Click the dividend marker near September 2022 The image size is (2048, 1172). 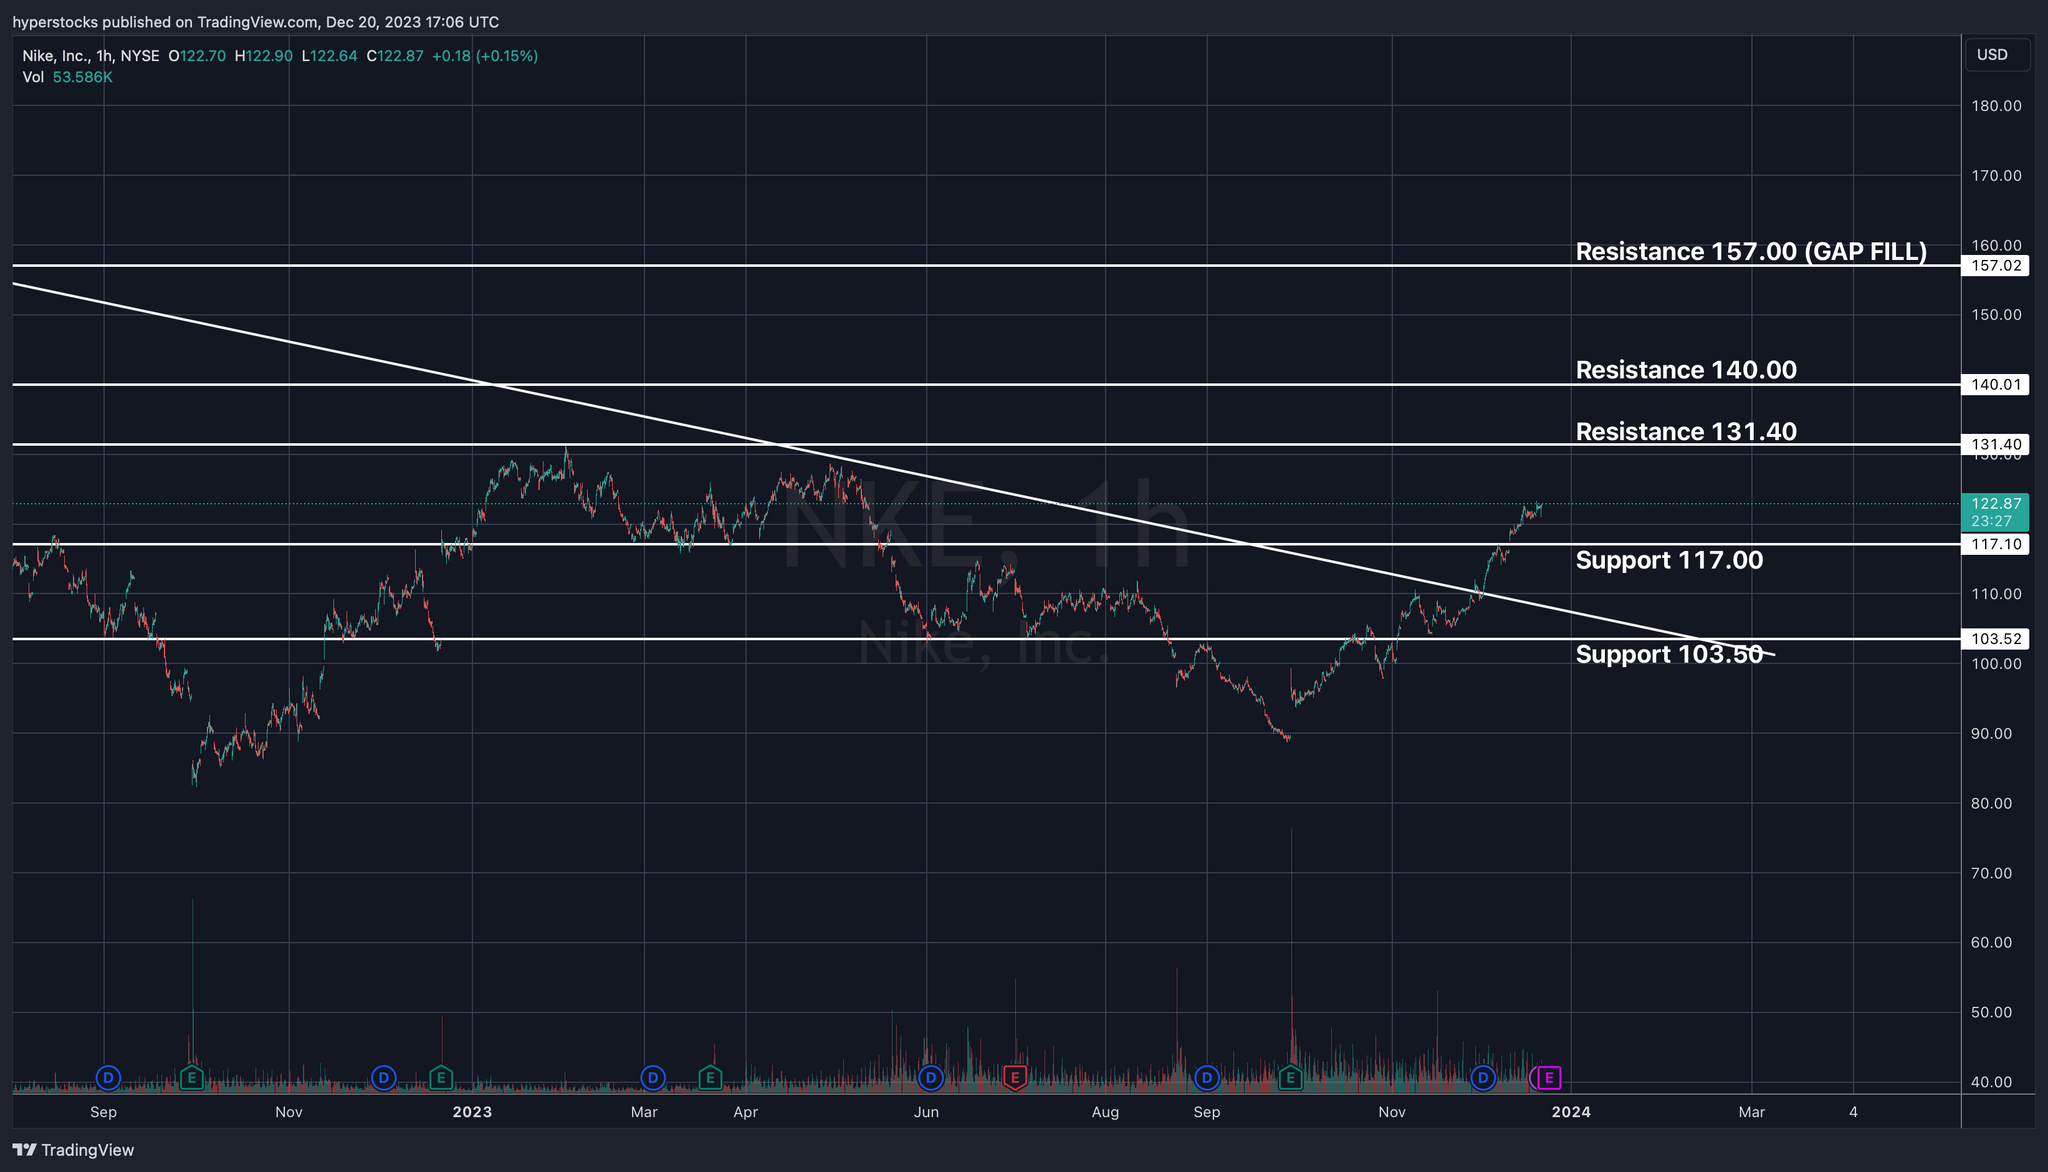coord(108,1077)
